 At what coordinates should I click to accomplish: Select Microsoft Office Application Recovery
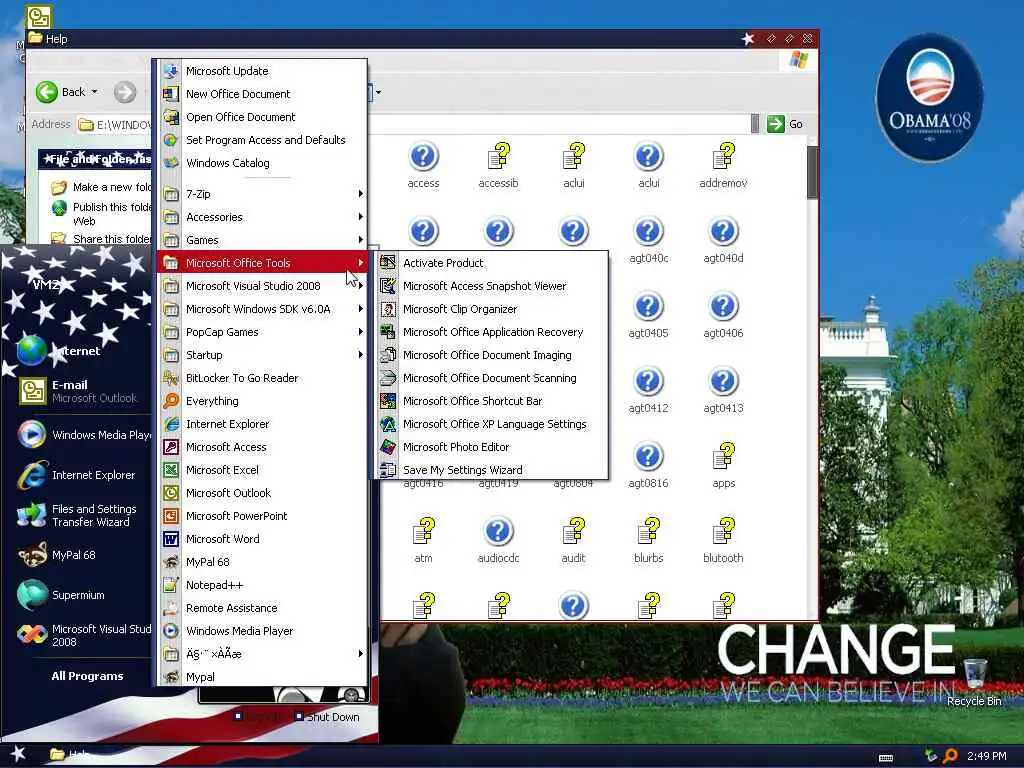pos(492,332)
